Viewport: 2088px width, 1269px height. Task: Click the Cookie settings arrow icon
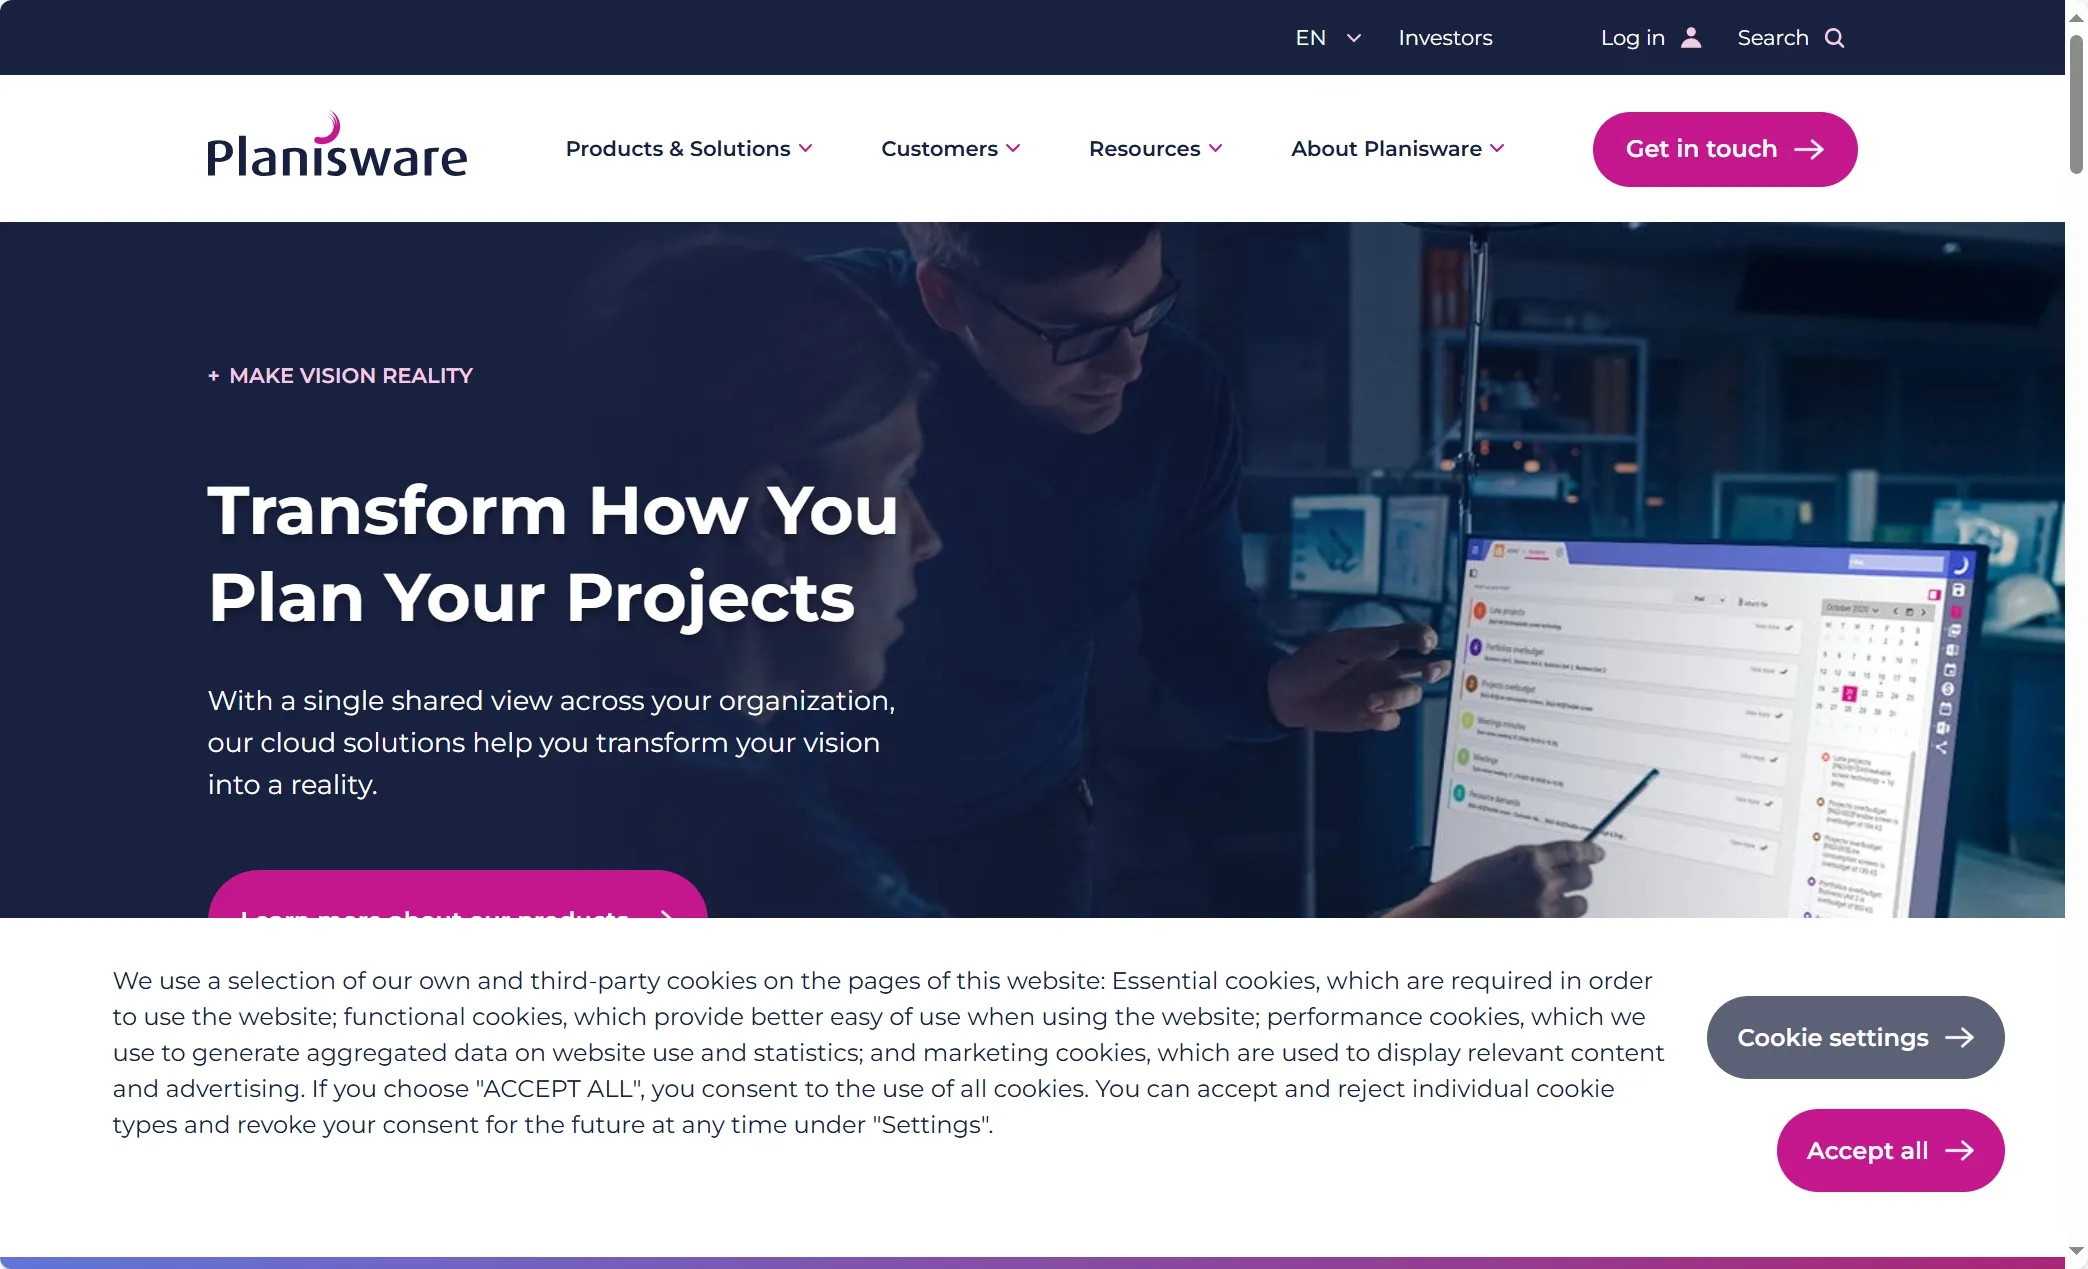[x=1963, y=1036]
